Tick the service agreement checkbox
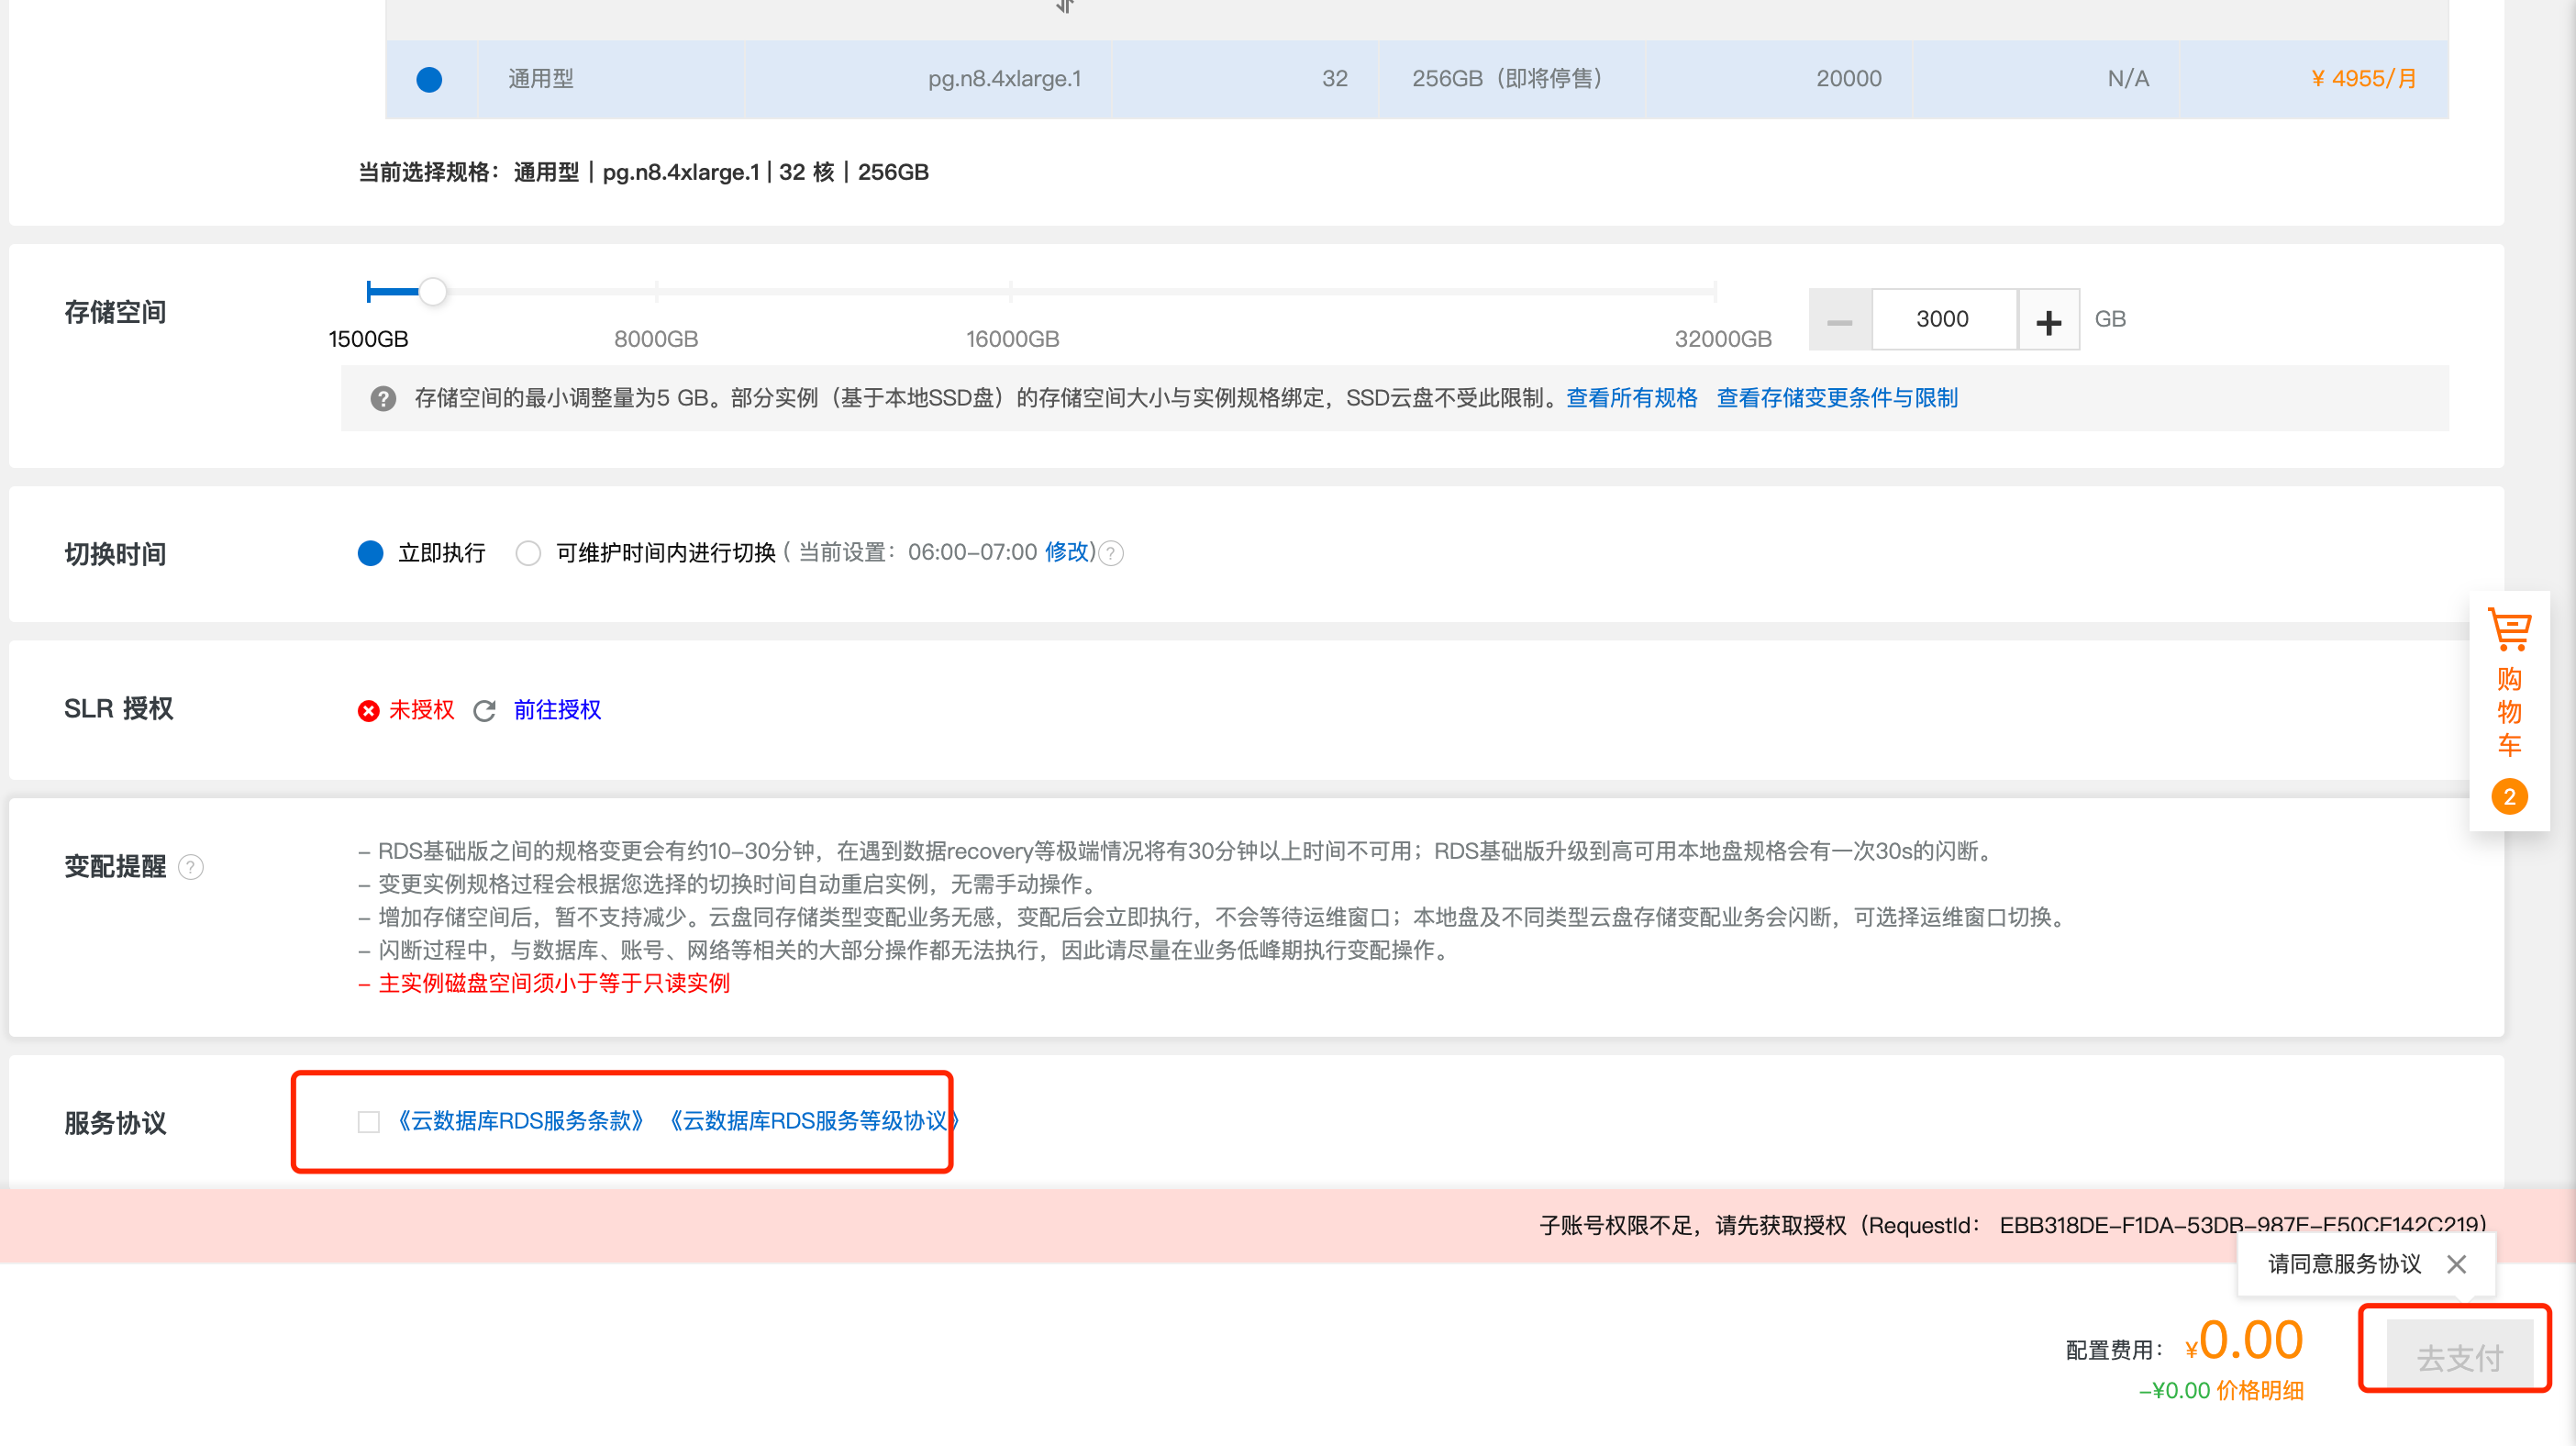2576x1446 pixels. coord(368,1121)
